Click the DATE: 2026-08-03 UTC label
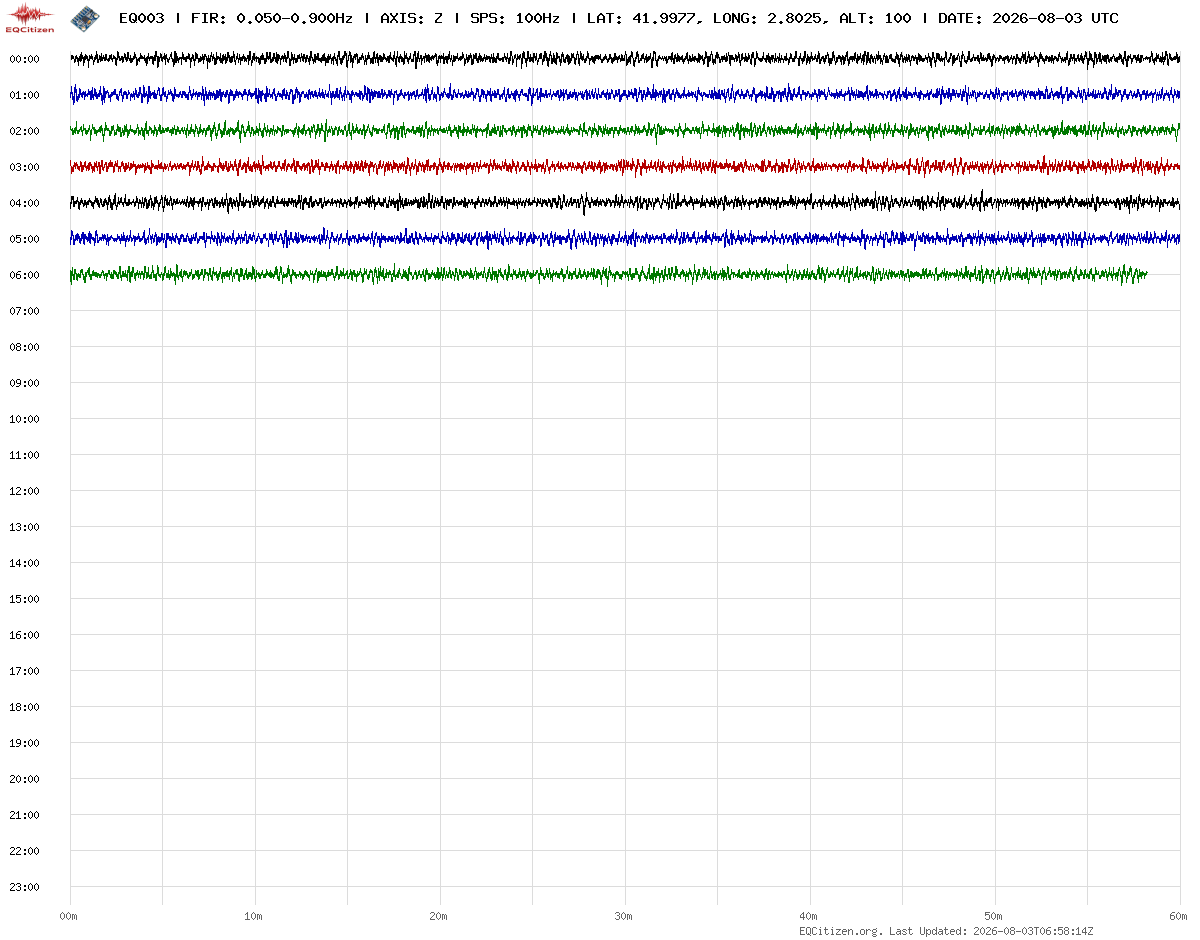The width and height of the screenshot is (1200, 940). [x=1028, y=18]
